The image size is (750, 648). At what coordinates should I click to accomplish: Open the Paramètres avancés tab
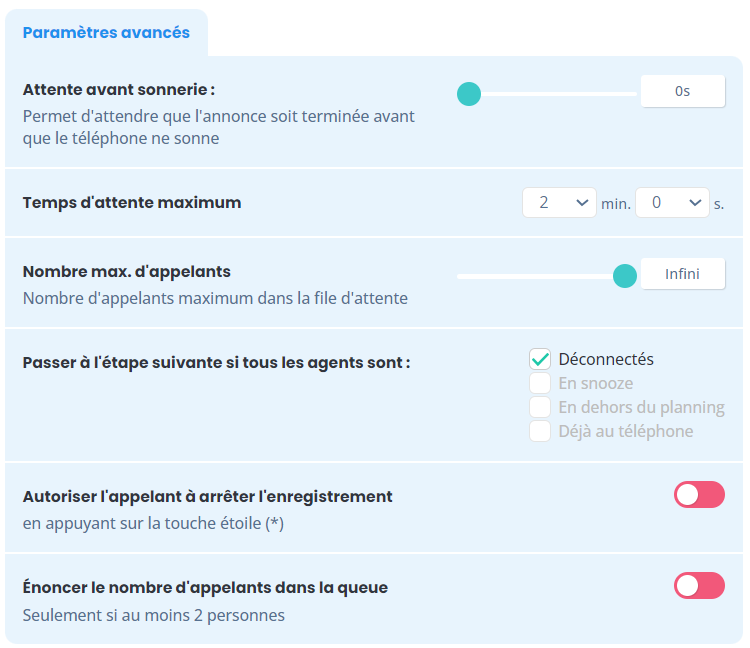coord(106,33)
